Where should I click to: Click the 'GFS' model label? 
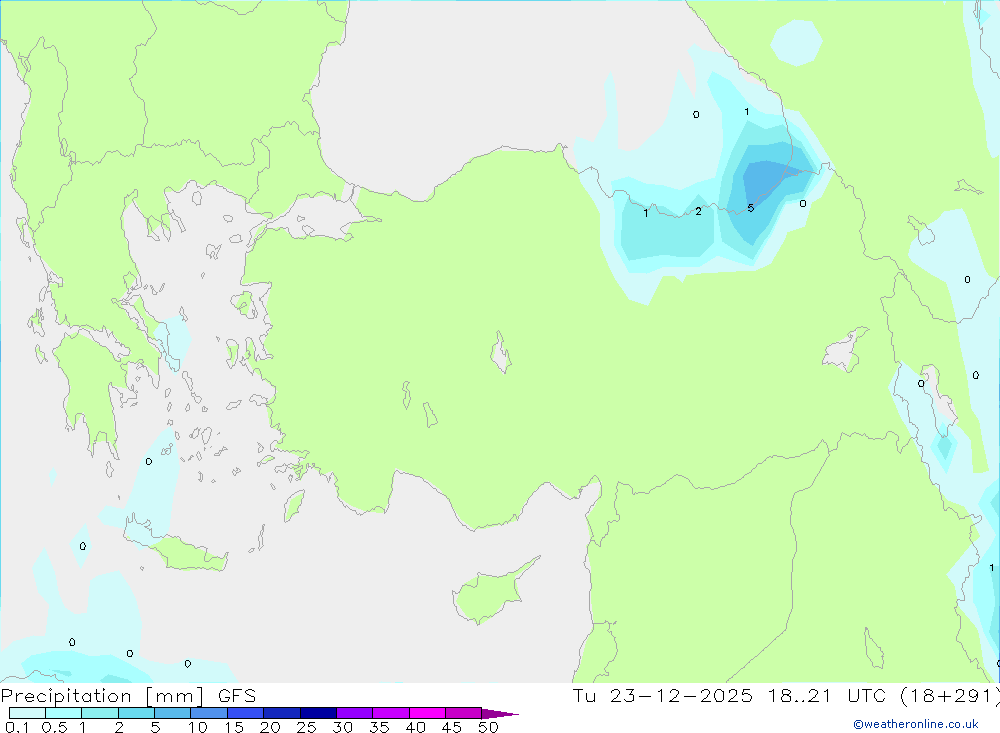(237, 696)
